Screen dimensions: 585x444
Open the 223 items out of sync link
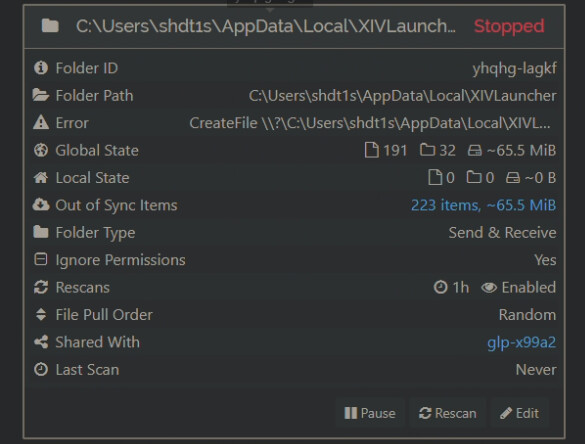click(483, 205)
